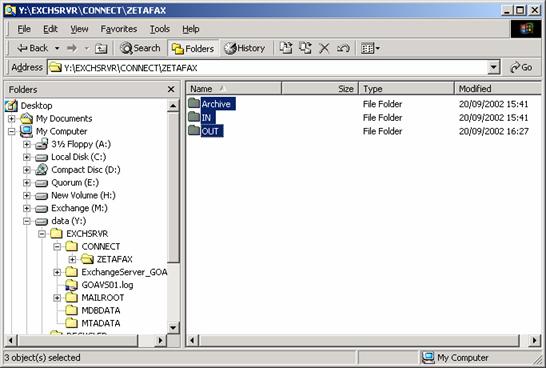This screenshot has width=546, height=368.
Task: Open the Help menu
Action: tap(191, 29)
